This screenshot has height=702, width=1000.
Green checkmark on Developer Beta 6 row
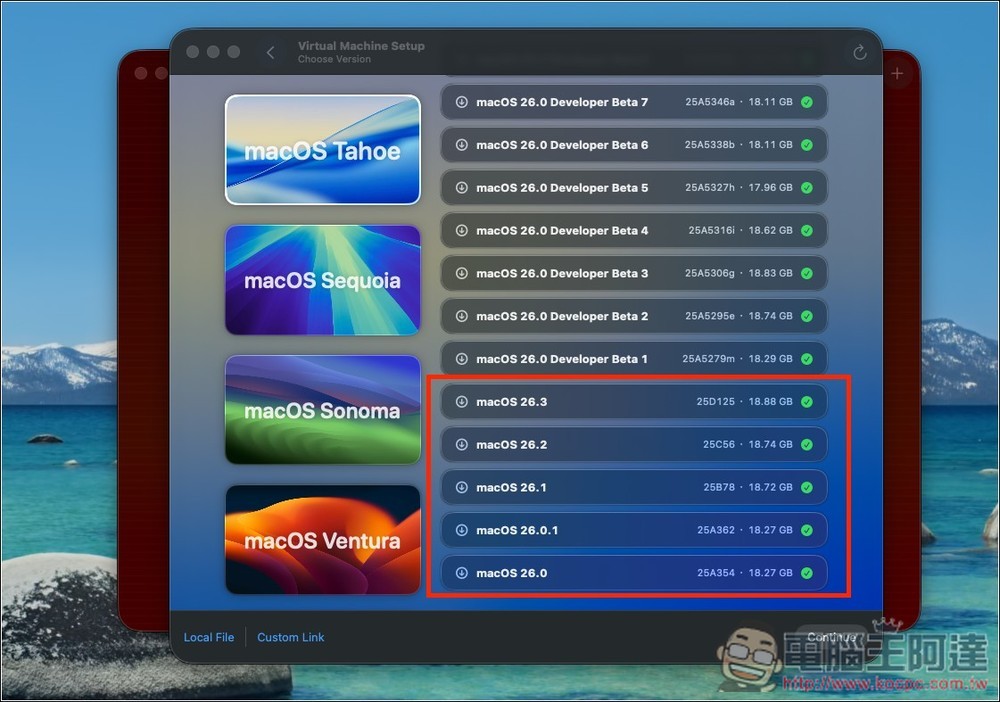807,145
